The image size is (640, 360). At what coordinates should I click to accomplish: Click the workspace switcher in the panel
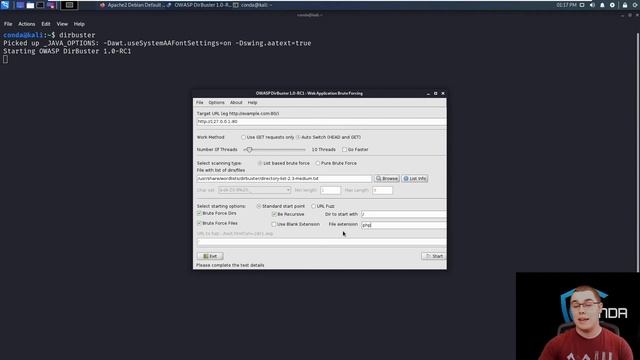(69, 5)
